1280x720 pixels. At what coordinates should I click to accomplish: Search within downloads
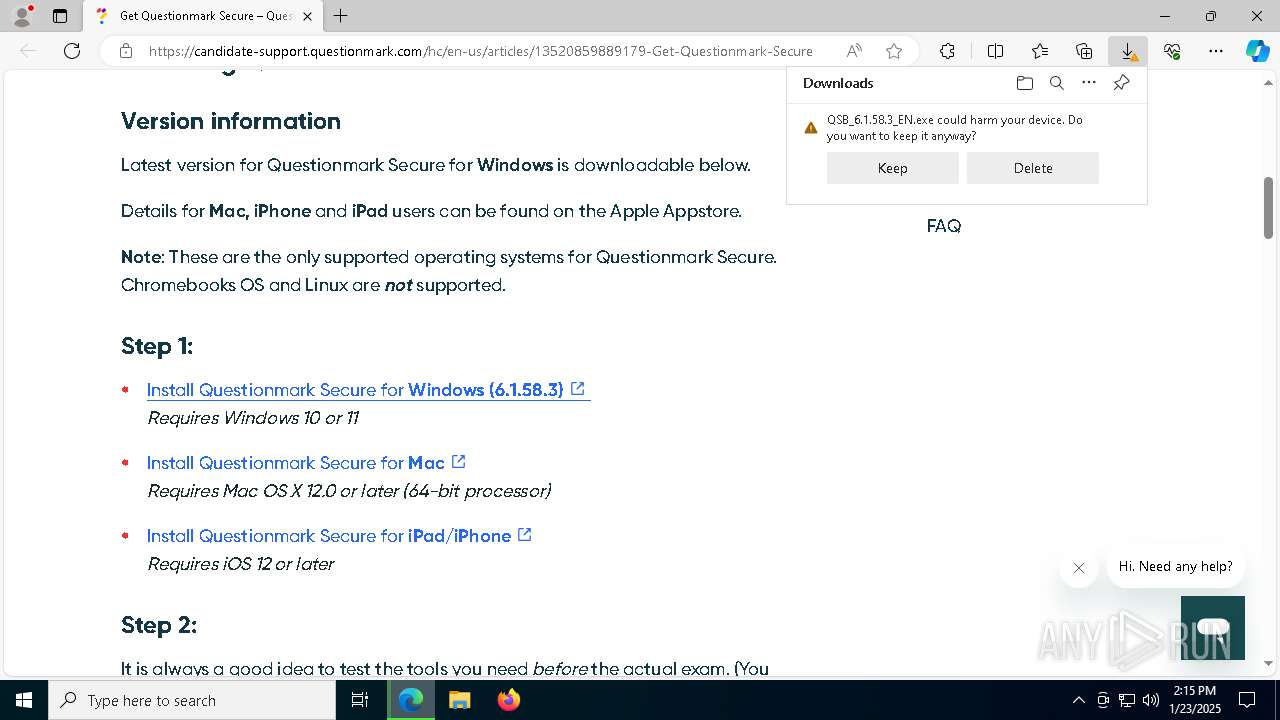pos(1057,83)
